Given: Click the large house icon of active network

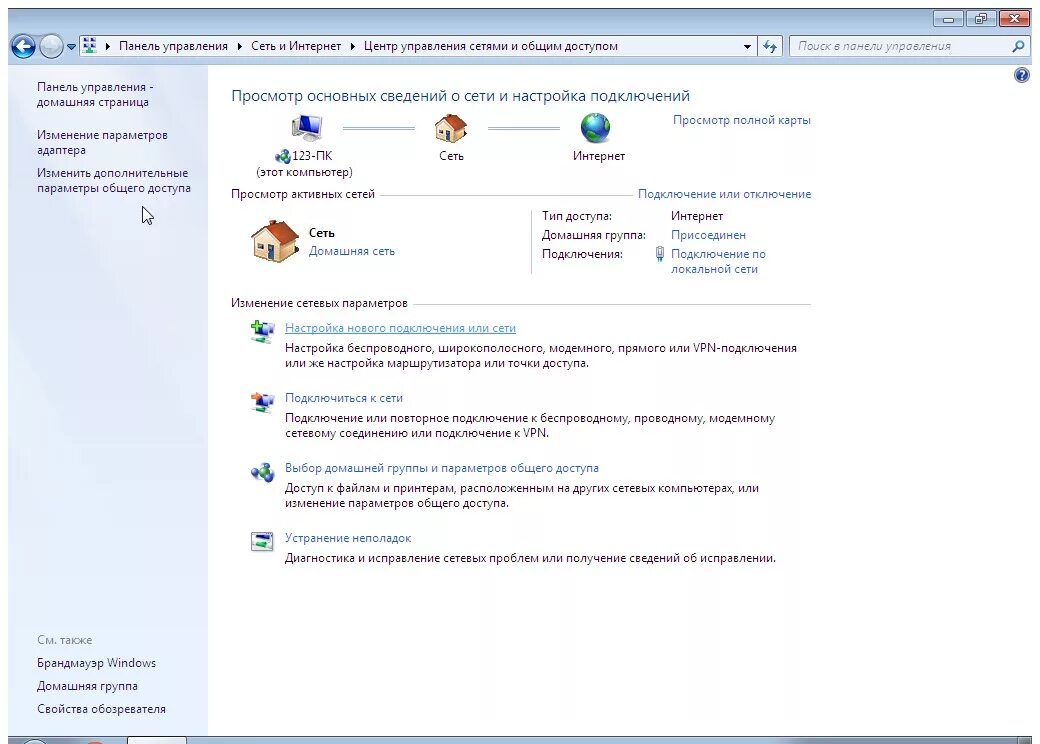Looking at the screenshot, I should pos(275,241).
